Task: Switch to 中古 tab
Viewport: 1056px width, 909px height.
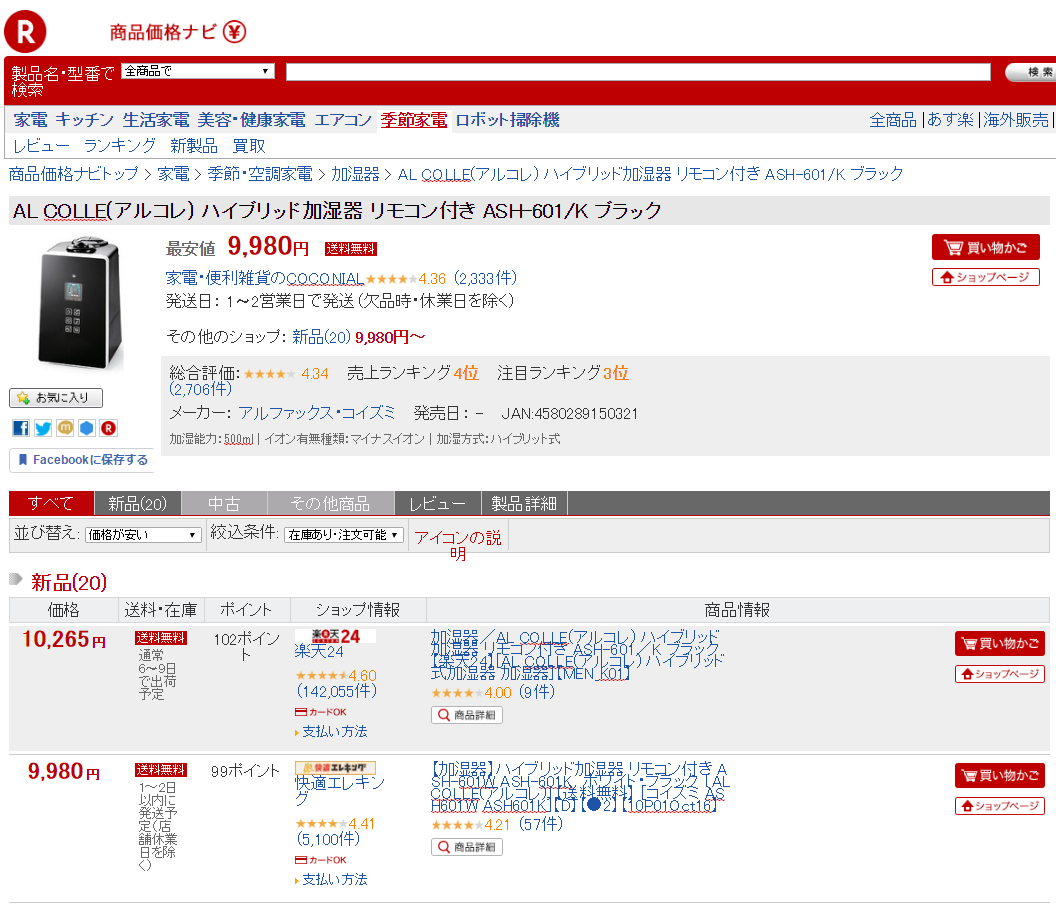Action: (x=224, y=503)
